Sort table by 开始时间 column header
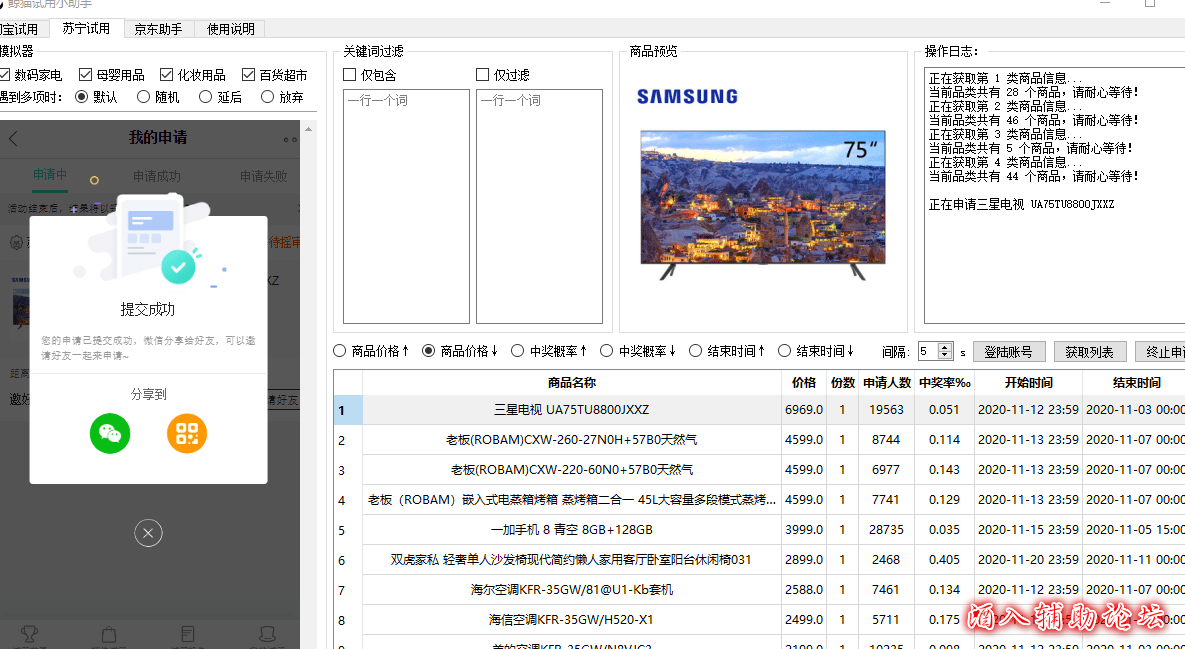 (1029, 382)
